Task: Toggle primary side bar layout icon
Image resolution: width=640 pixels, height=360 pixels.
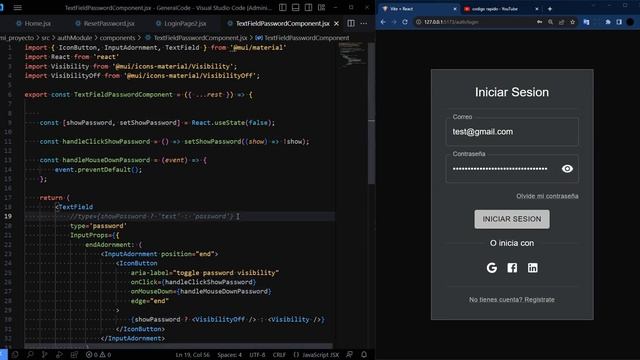Action: [282, 8]
